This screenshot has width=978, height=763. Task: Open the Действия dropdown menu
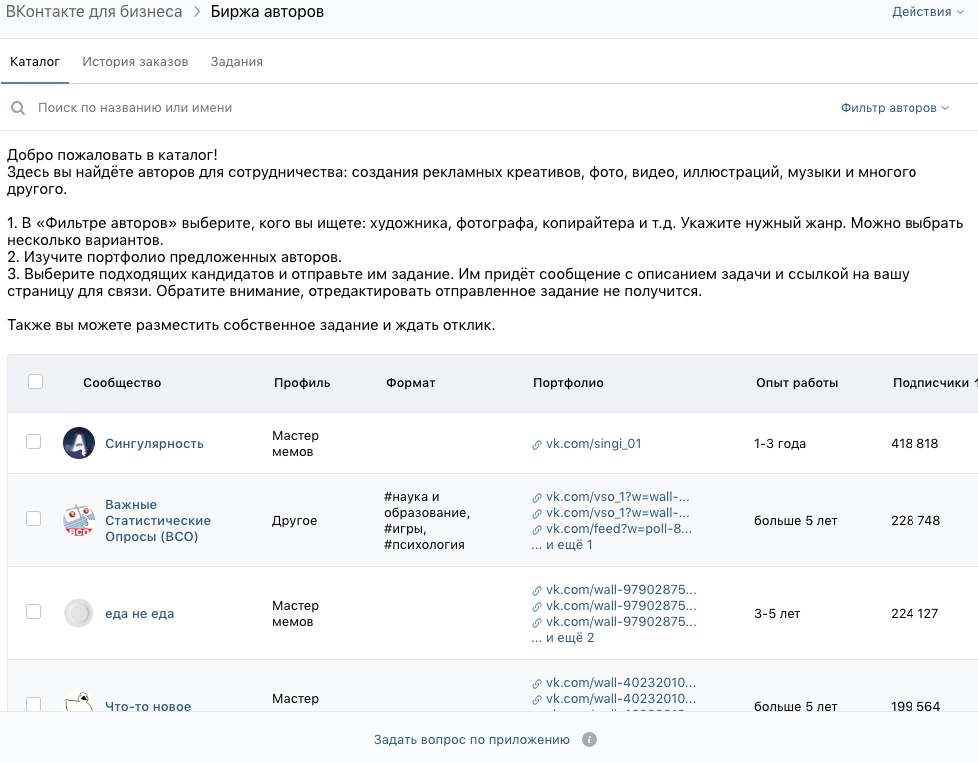point(927,12)
